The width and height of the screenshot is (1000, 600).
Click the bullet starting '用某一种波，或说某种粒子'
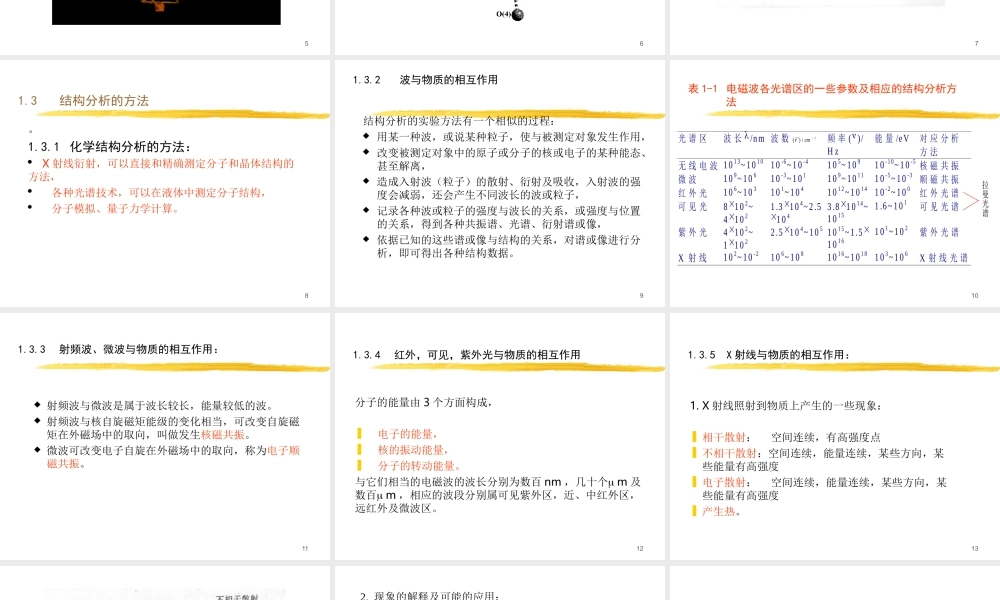(511, 136)
